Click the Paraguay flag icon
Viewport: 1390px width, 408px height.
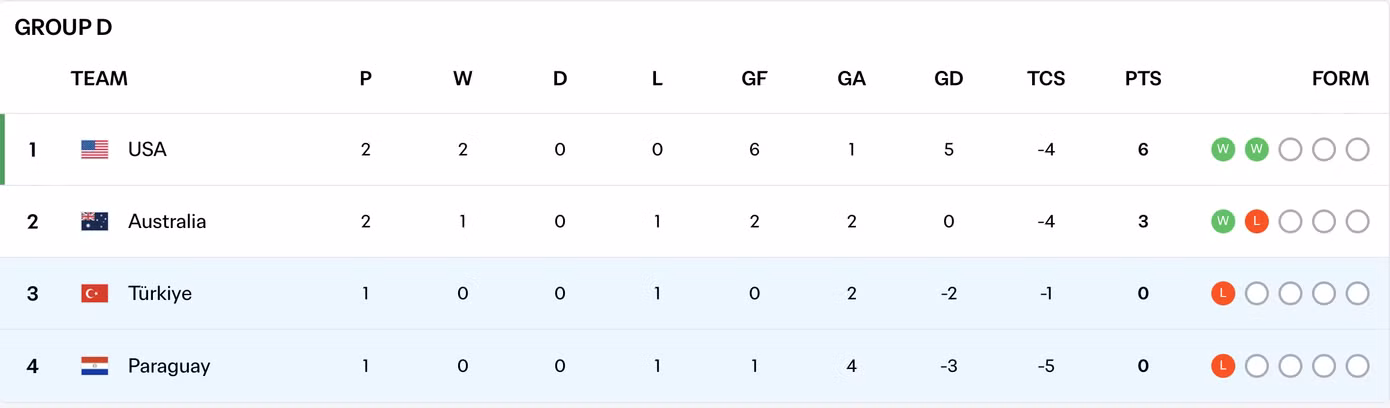click(95, 366)
